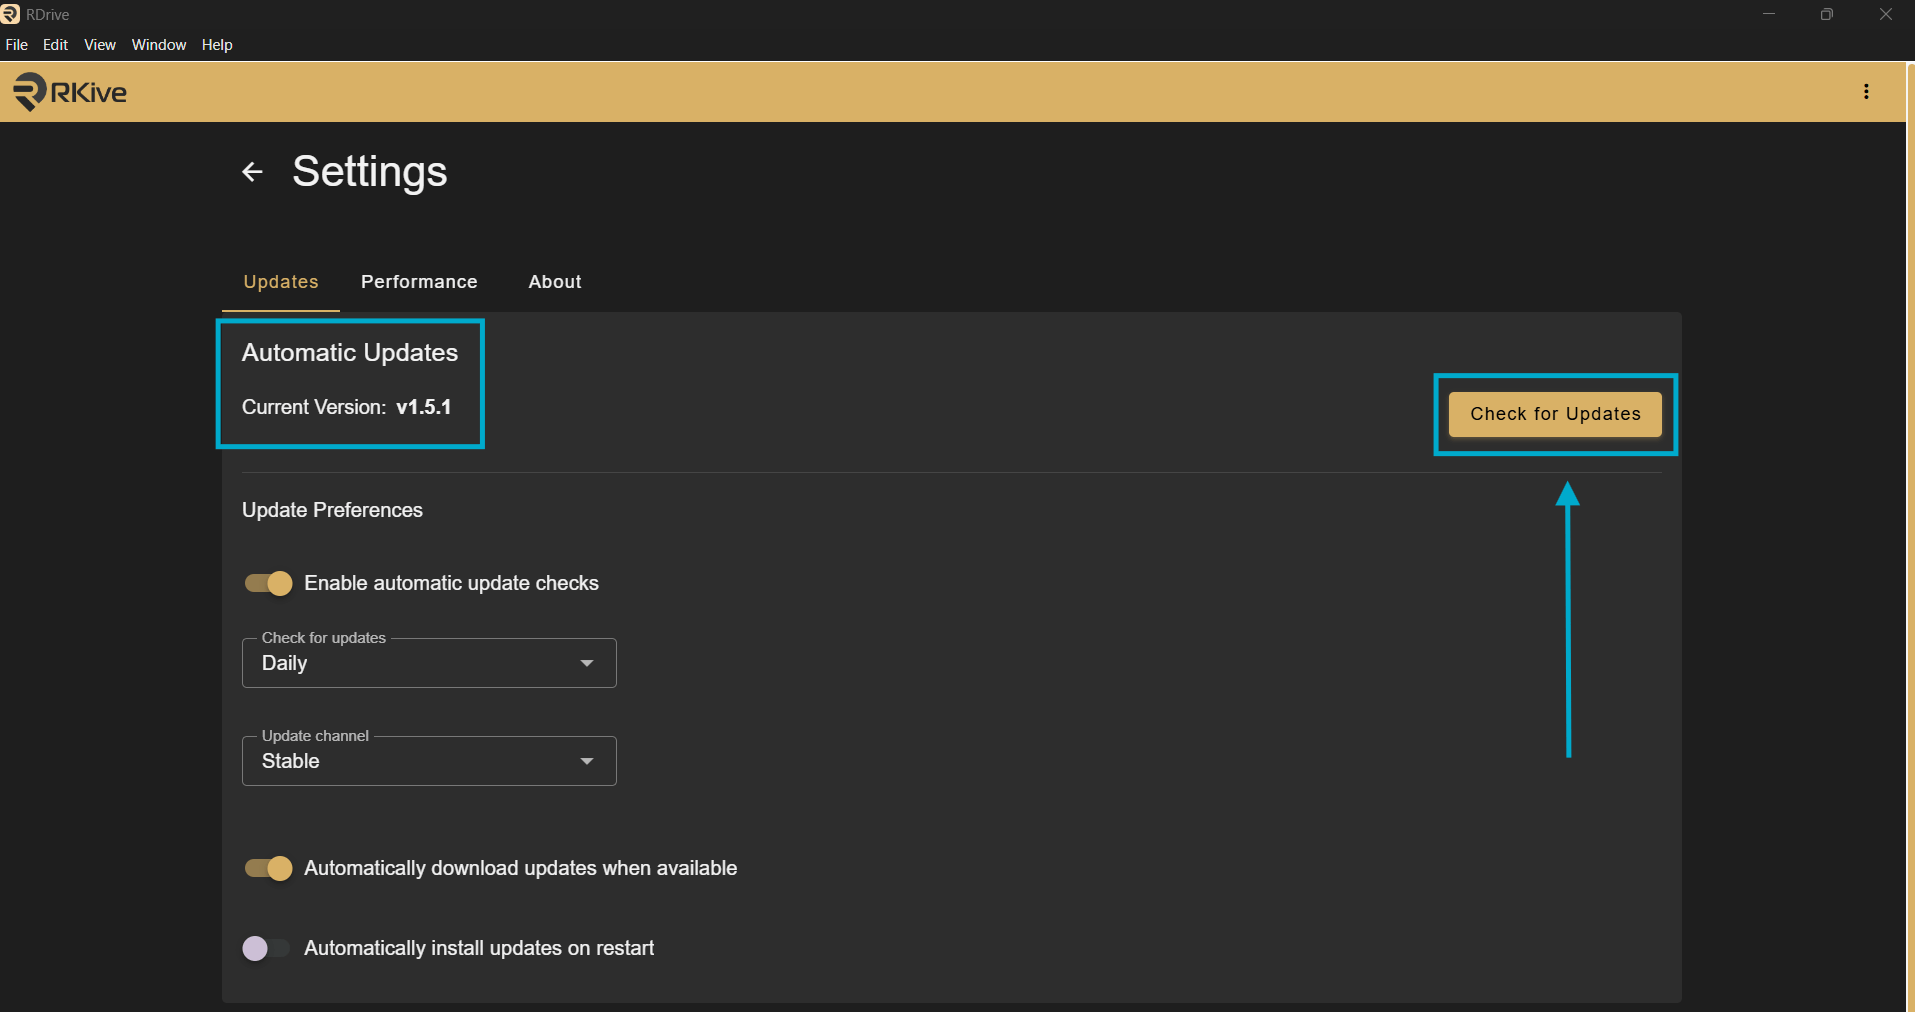
Task: Open the Help menu
Action: tap(217, 45)
